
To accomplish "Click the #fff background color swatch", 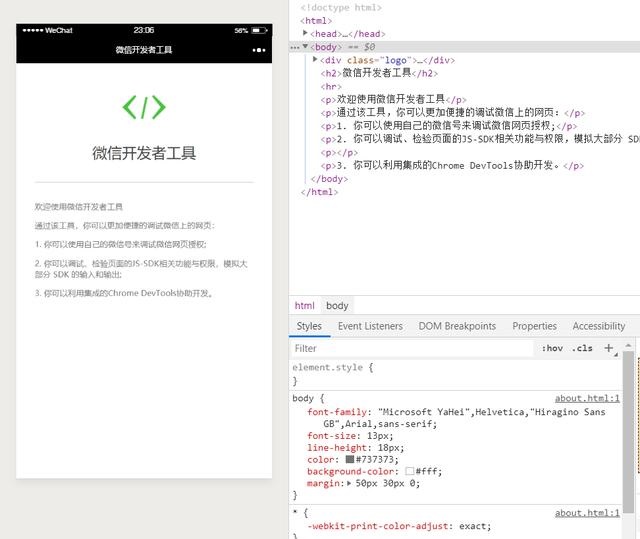I will tap(410, 471).
